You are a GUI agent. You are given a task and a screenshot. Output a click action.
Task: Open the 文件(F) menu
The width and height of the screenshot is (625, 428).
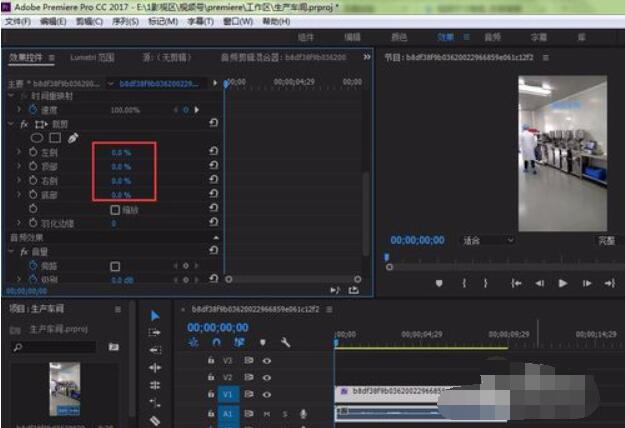(18, 22)
